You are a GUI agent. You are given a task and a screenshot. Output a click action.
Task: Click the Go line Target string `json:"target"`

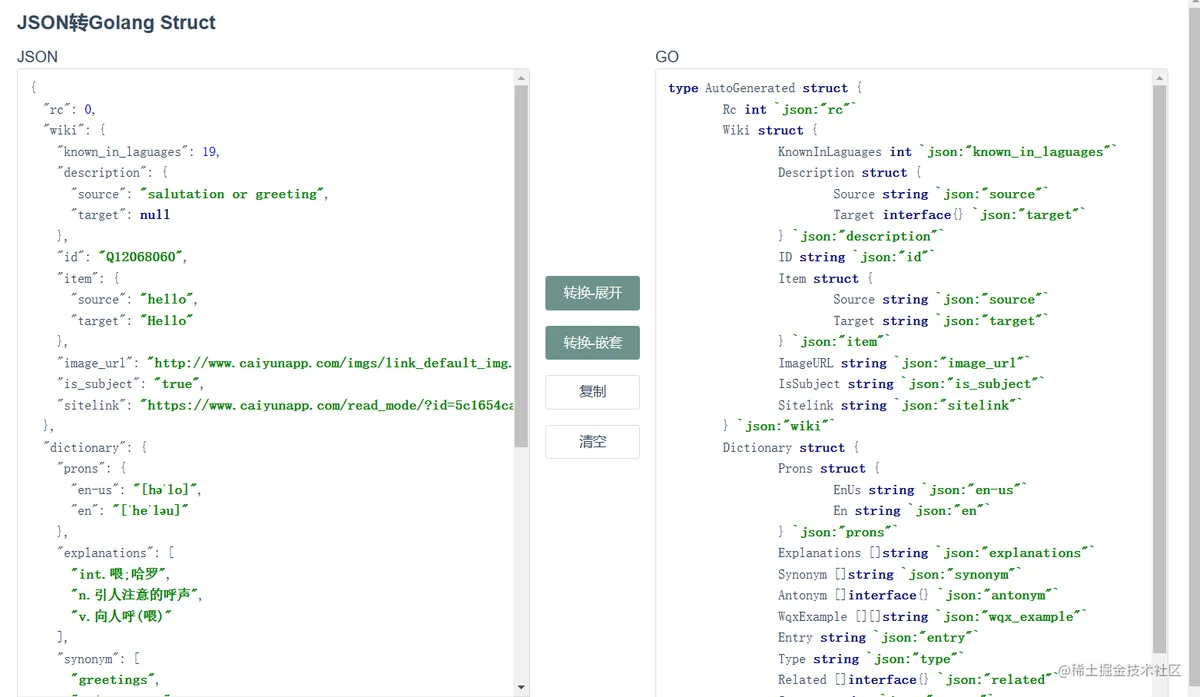[x=941, y=321]
